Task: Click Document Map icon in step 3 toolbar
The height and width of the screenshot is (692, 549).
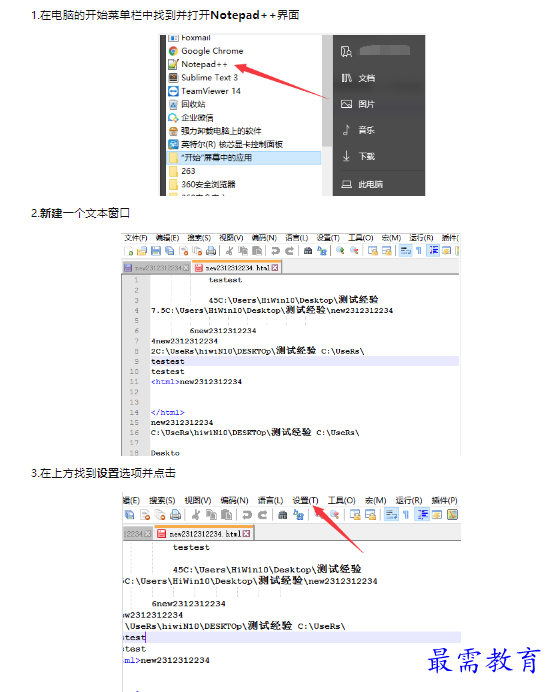Action: click(x=452, y=515)
